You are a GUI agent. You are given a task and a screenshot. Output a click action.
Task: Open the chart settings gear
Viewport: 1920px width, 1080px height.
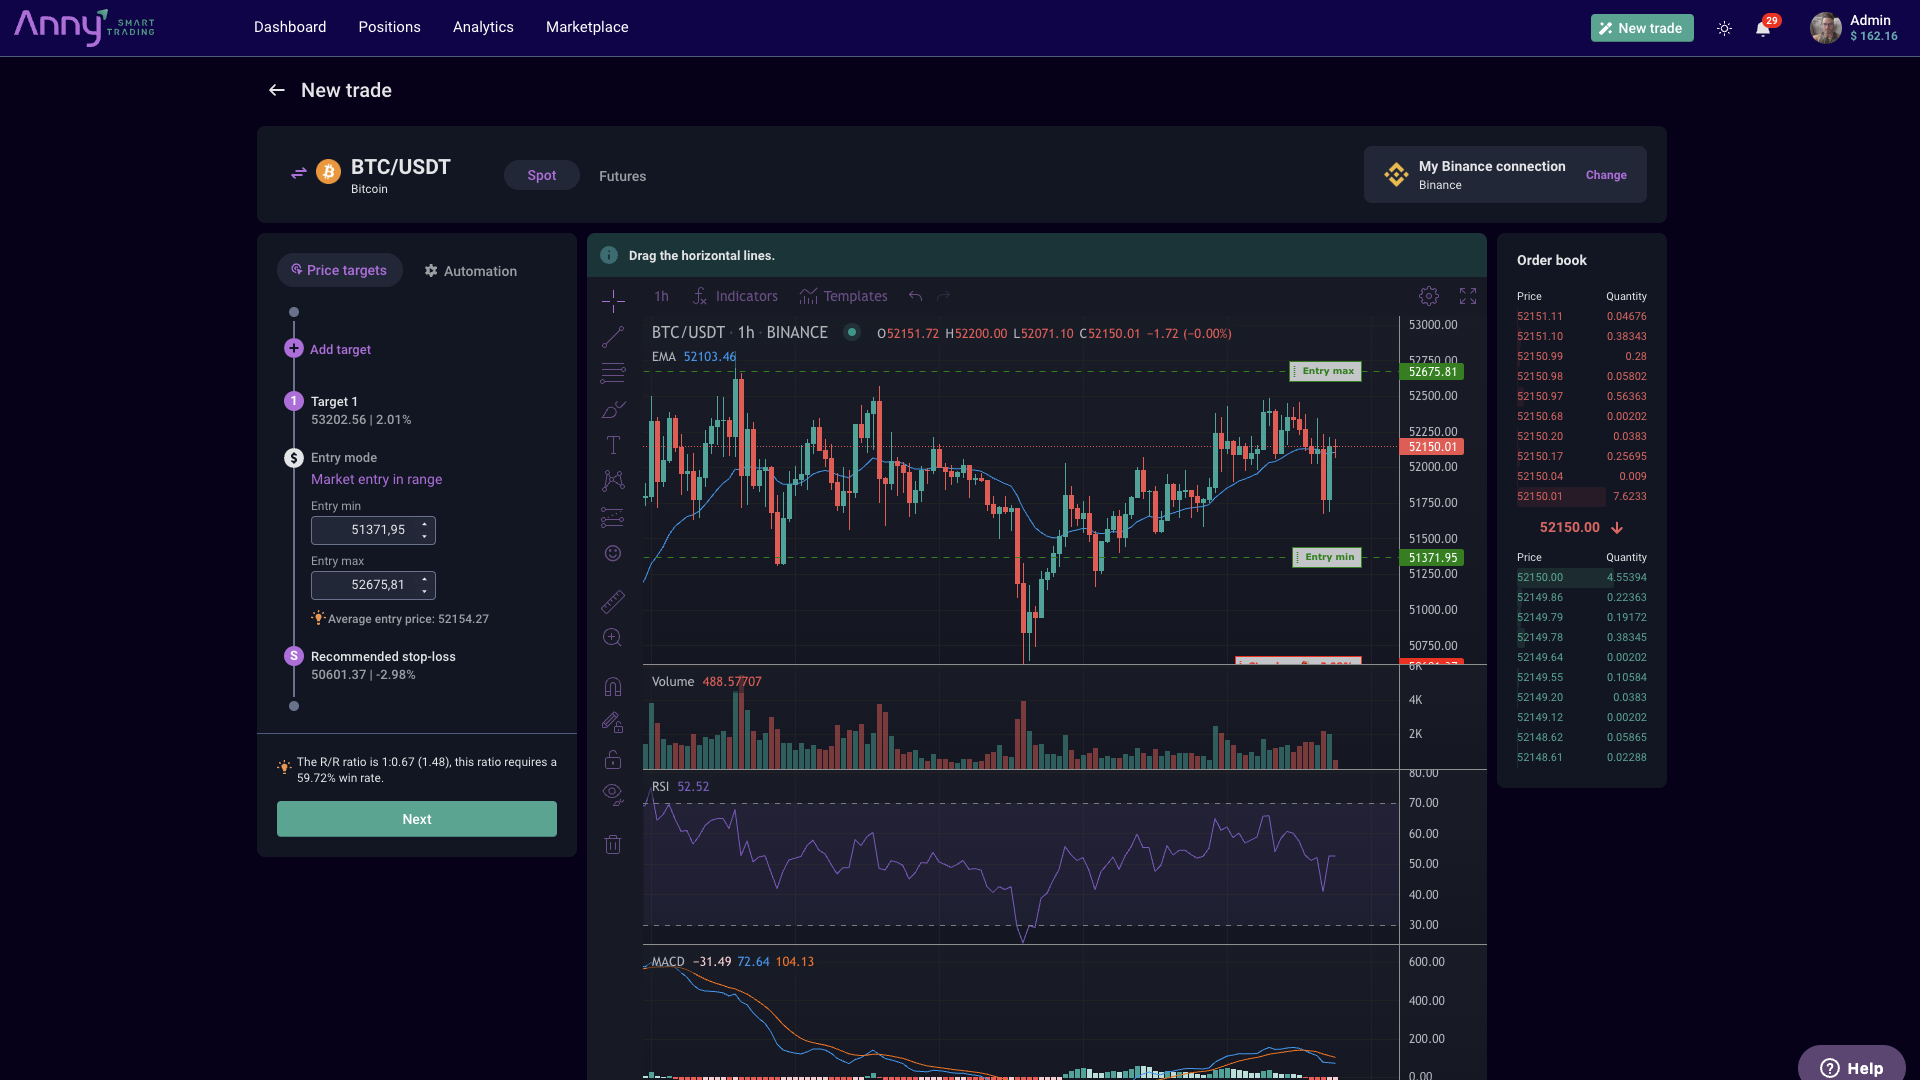click(1428, 295)
